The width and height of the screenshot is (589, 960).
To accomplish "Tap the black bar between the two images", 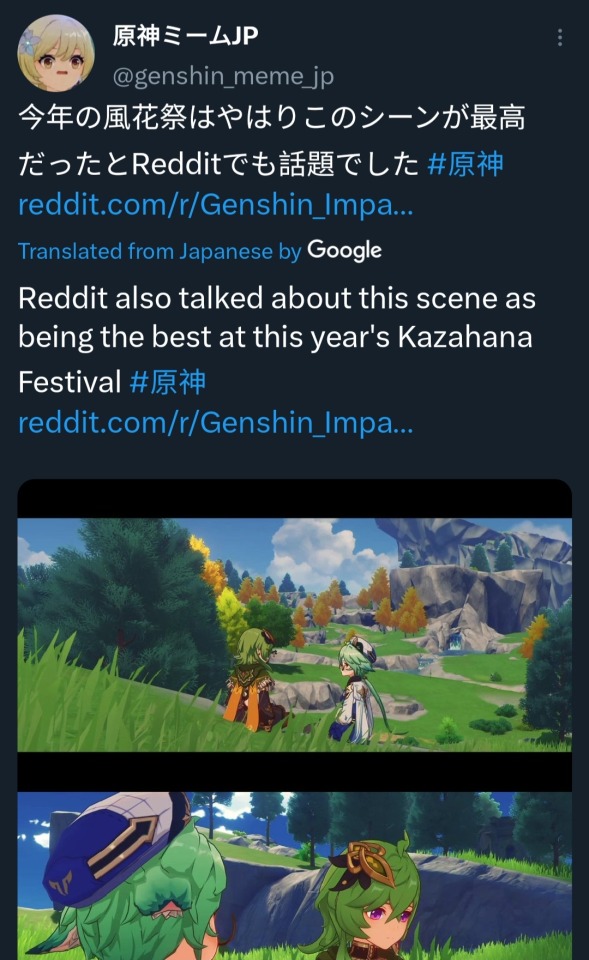I will tap(294, 772).
